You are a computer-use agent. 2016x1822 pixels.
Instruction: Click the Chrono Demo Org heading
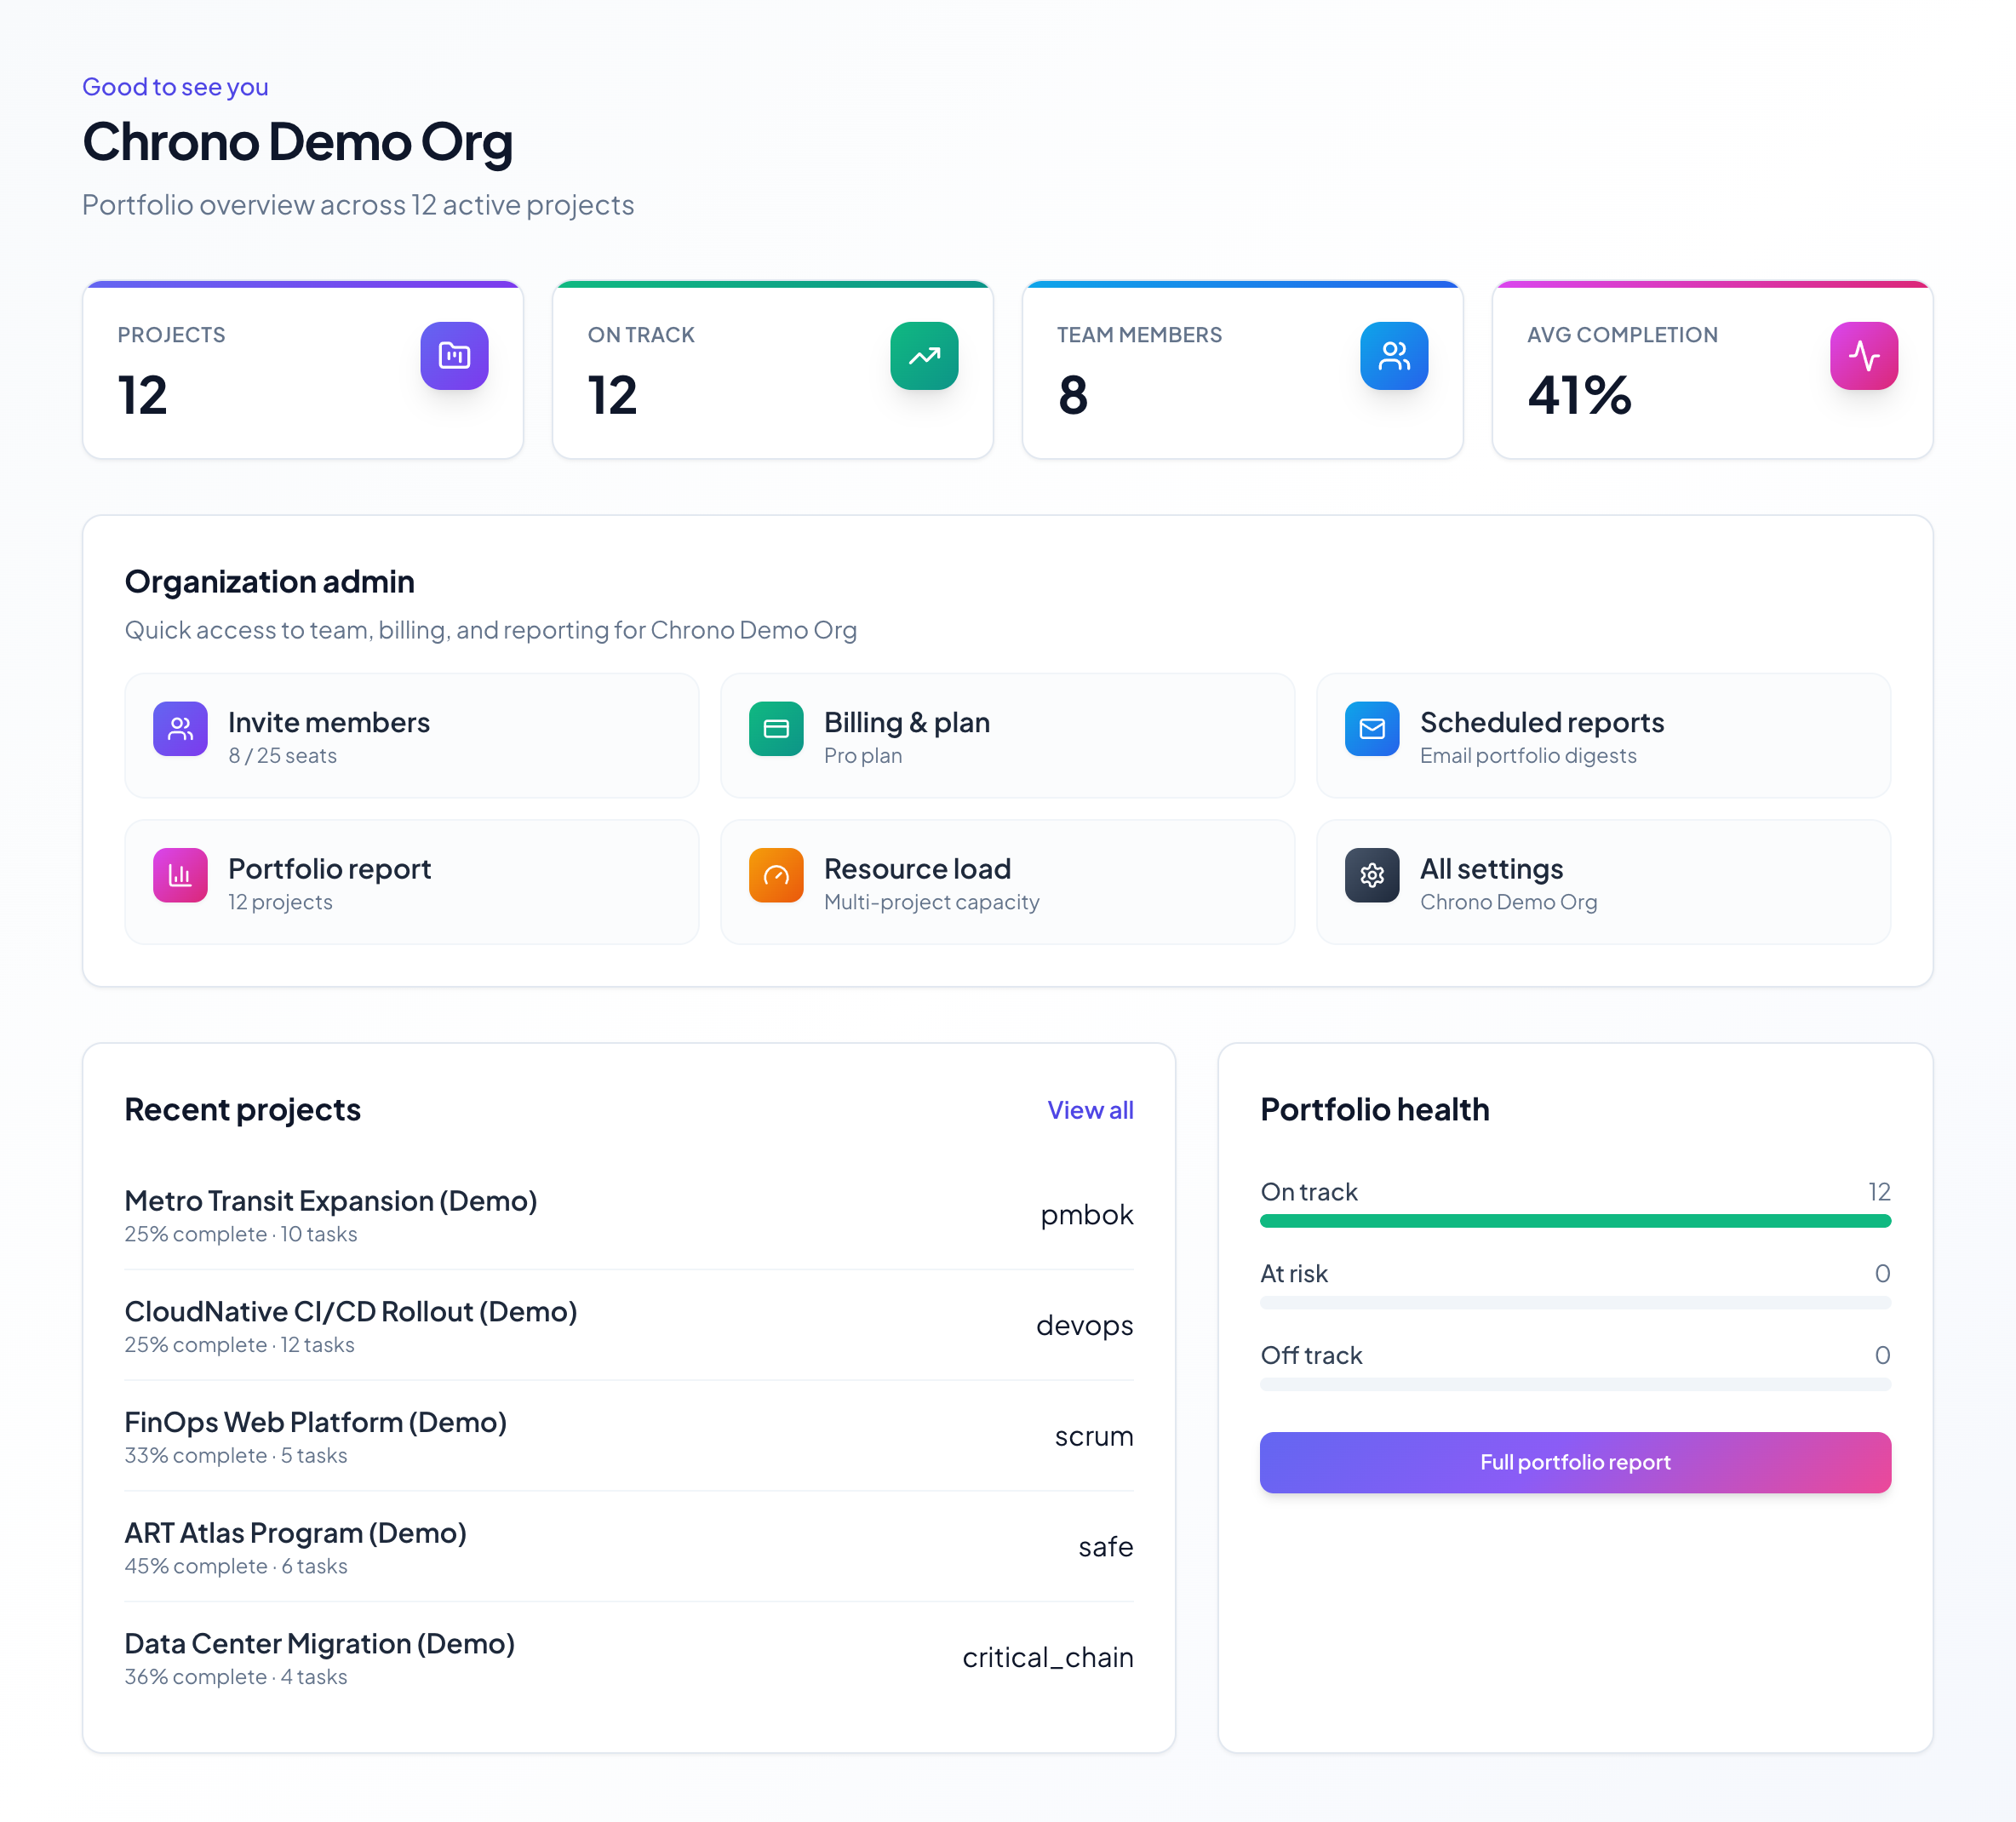297,142
